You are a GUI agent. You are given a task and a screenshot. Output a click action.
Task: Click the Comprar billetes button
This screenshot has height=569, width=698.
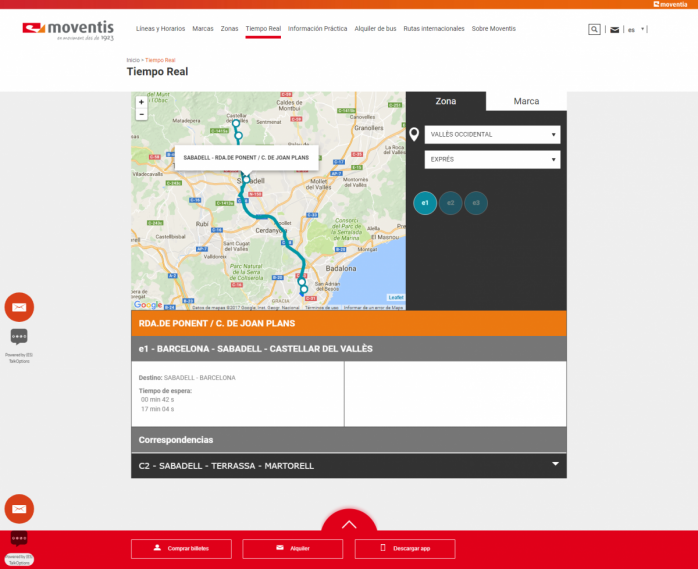pos(181,549)
